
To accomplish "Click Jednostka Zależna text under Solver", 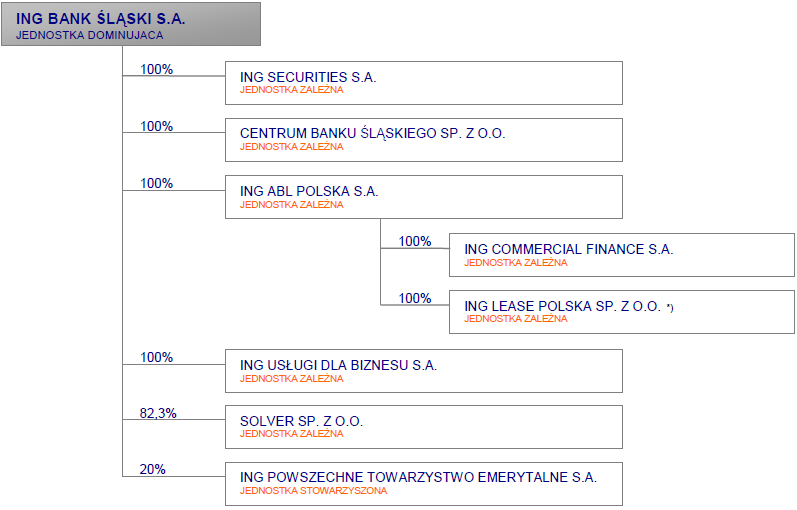I will pos(292,434).
